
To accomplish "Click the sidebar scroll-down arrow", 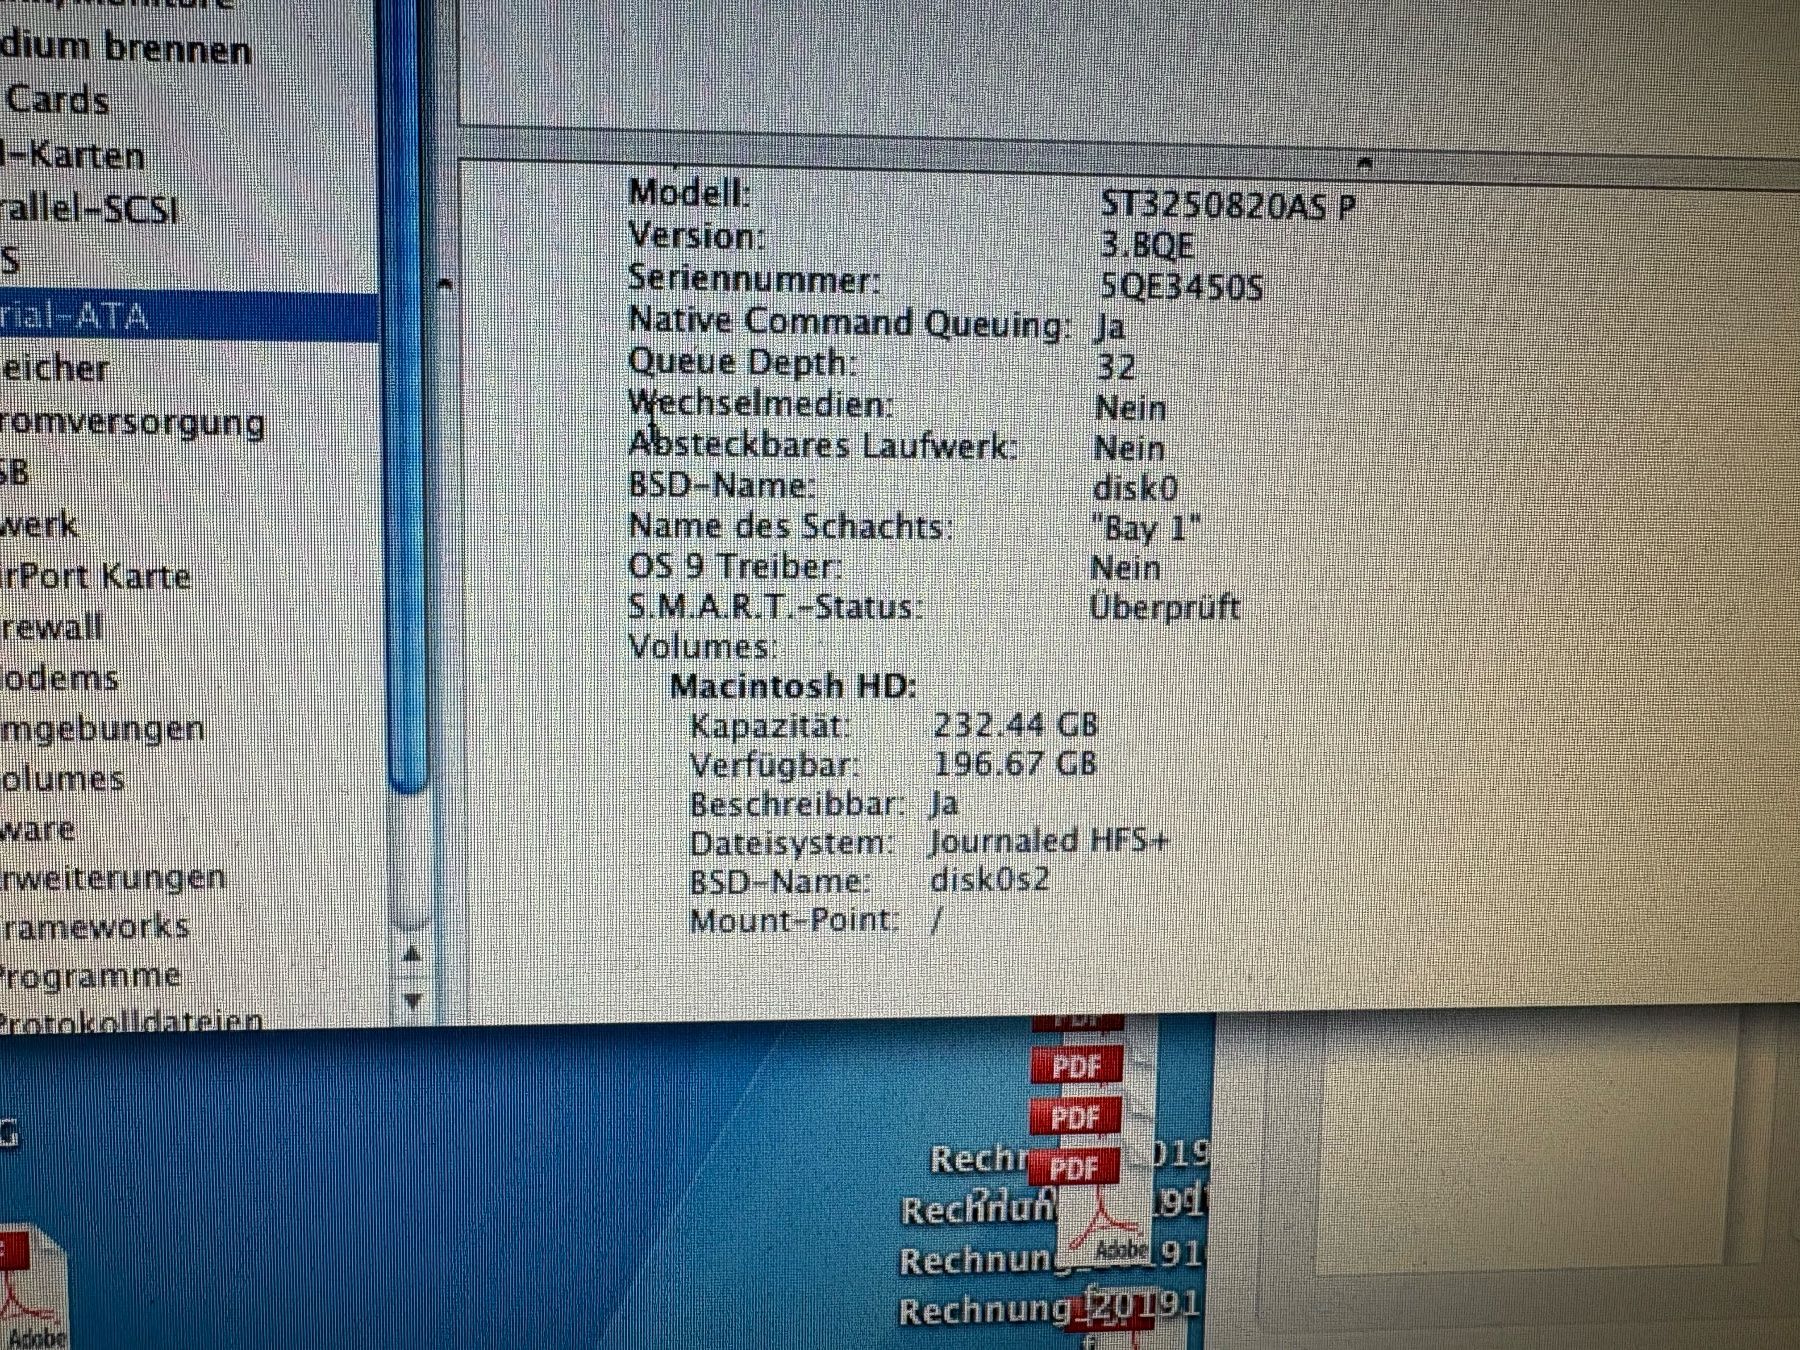I will (411, 1000).
